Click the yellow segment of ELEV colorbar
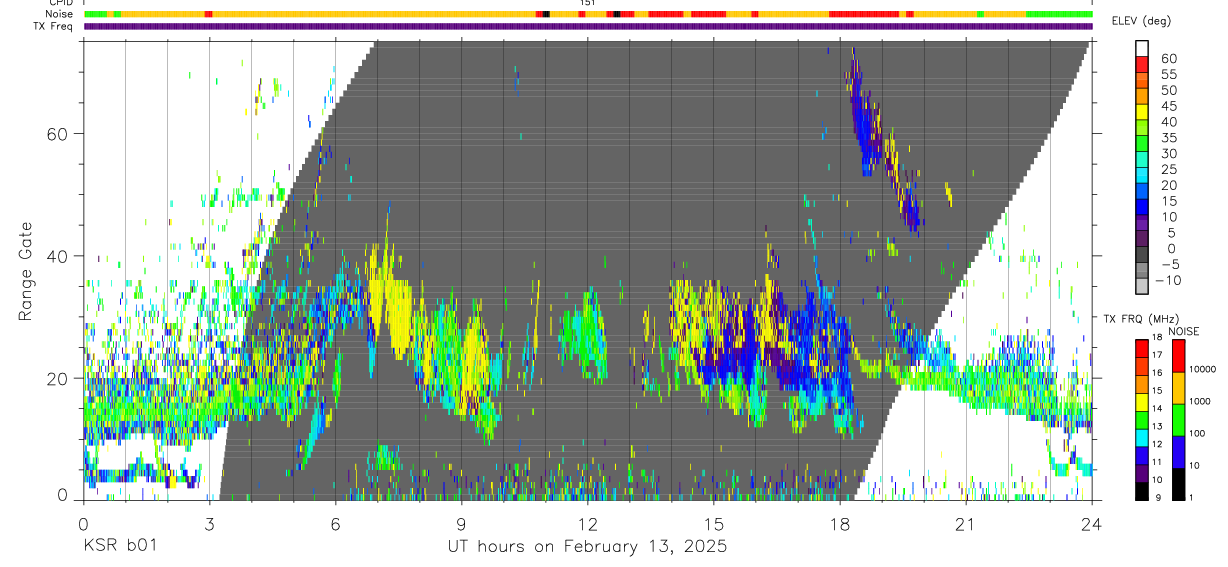Image resolution: width=1228 pixels, height=567 pixels. [x=1142, y=111]
